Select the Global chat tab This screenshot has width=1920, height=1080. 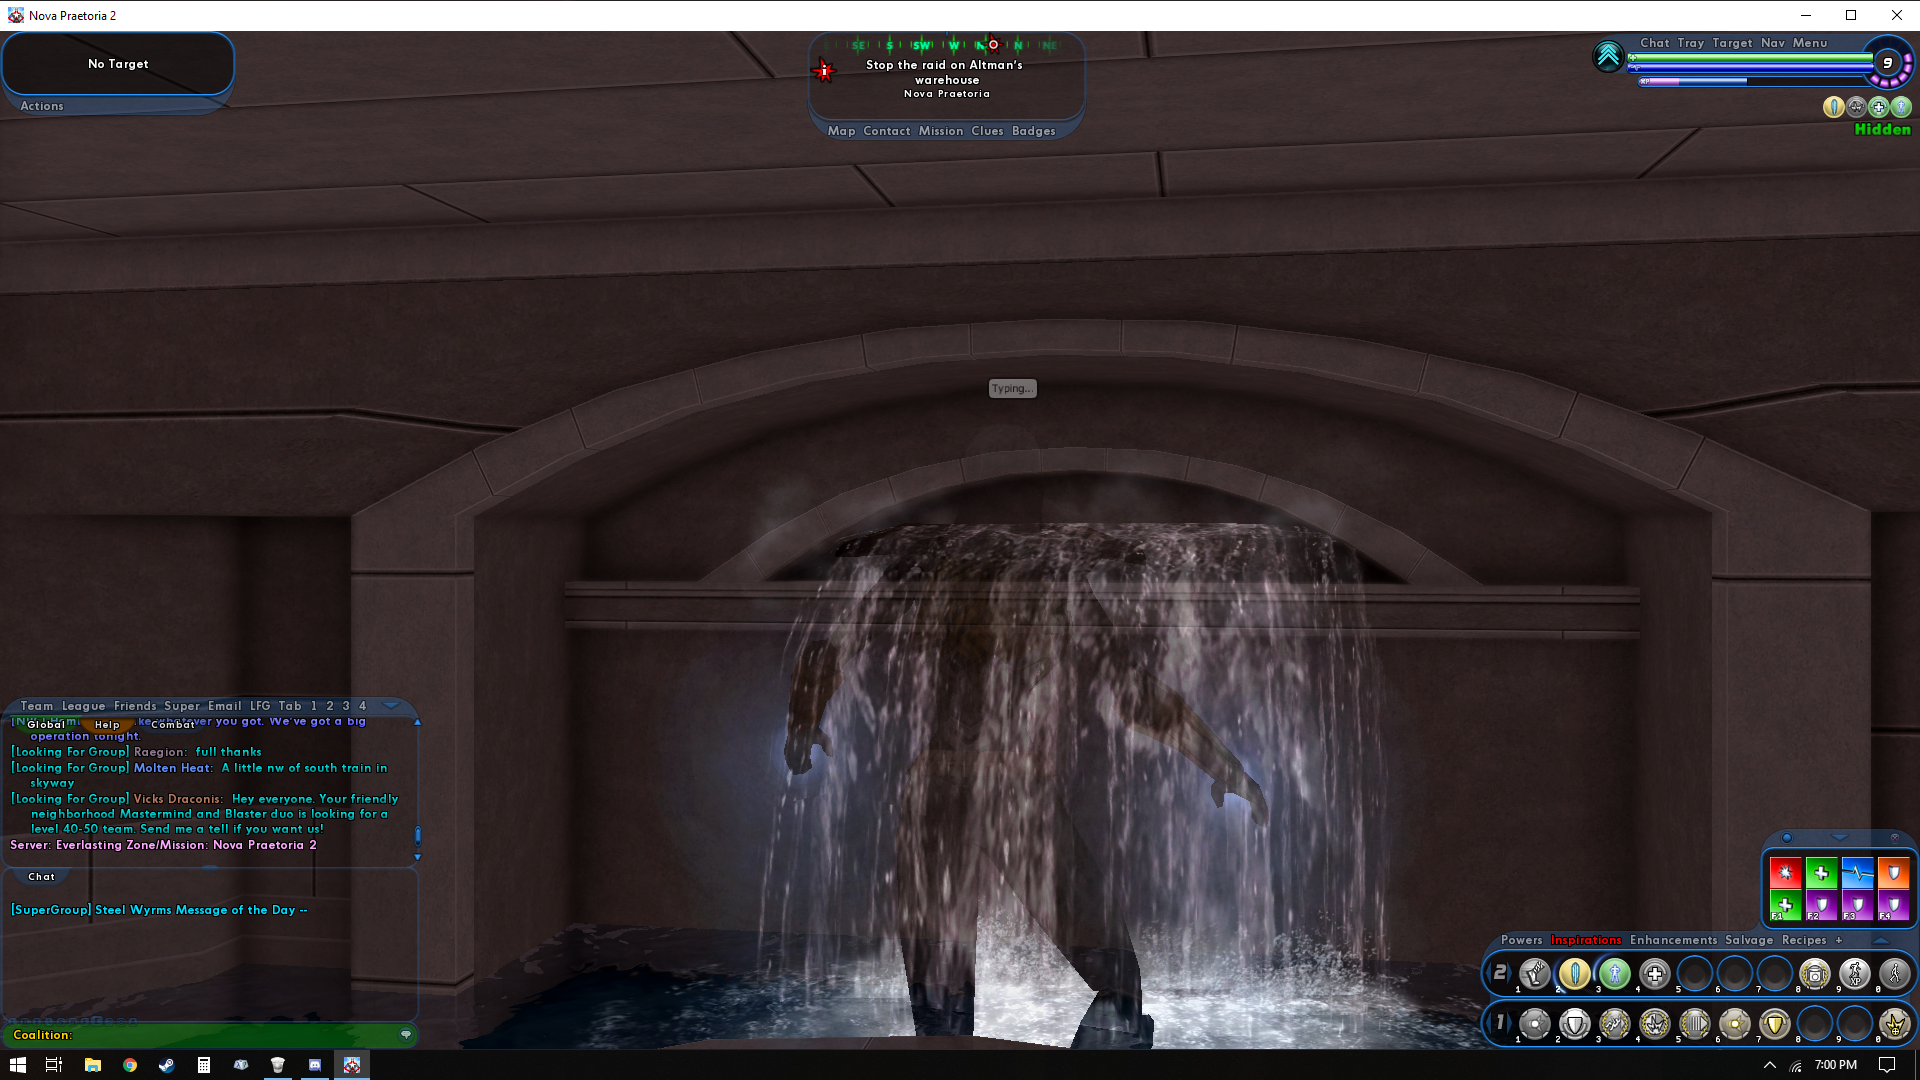(x=46, y=724)
